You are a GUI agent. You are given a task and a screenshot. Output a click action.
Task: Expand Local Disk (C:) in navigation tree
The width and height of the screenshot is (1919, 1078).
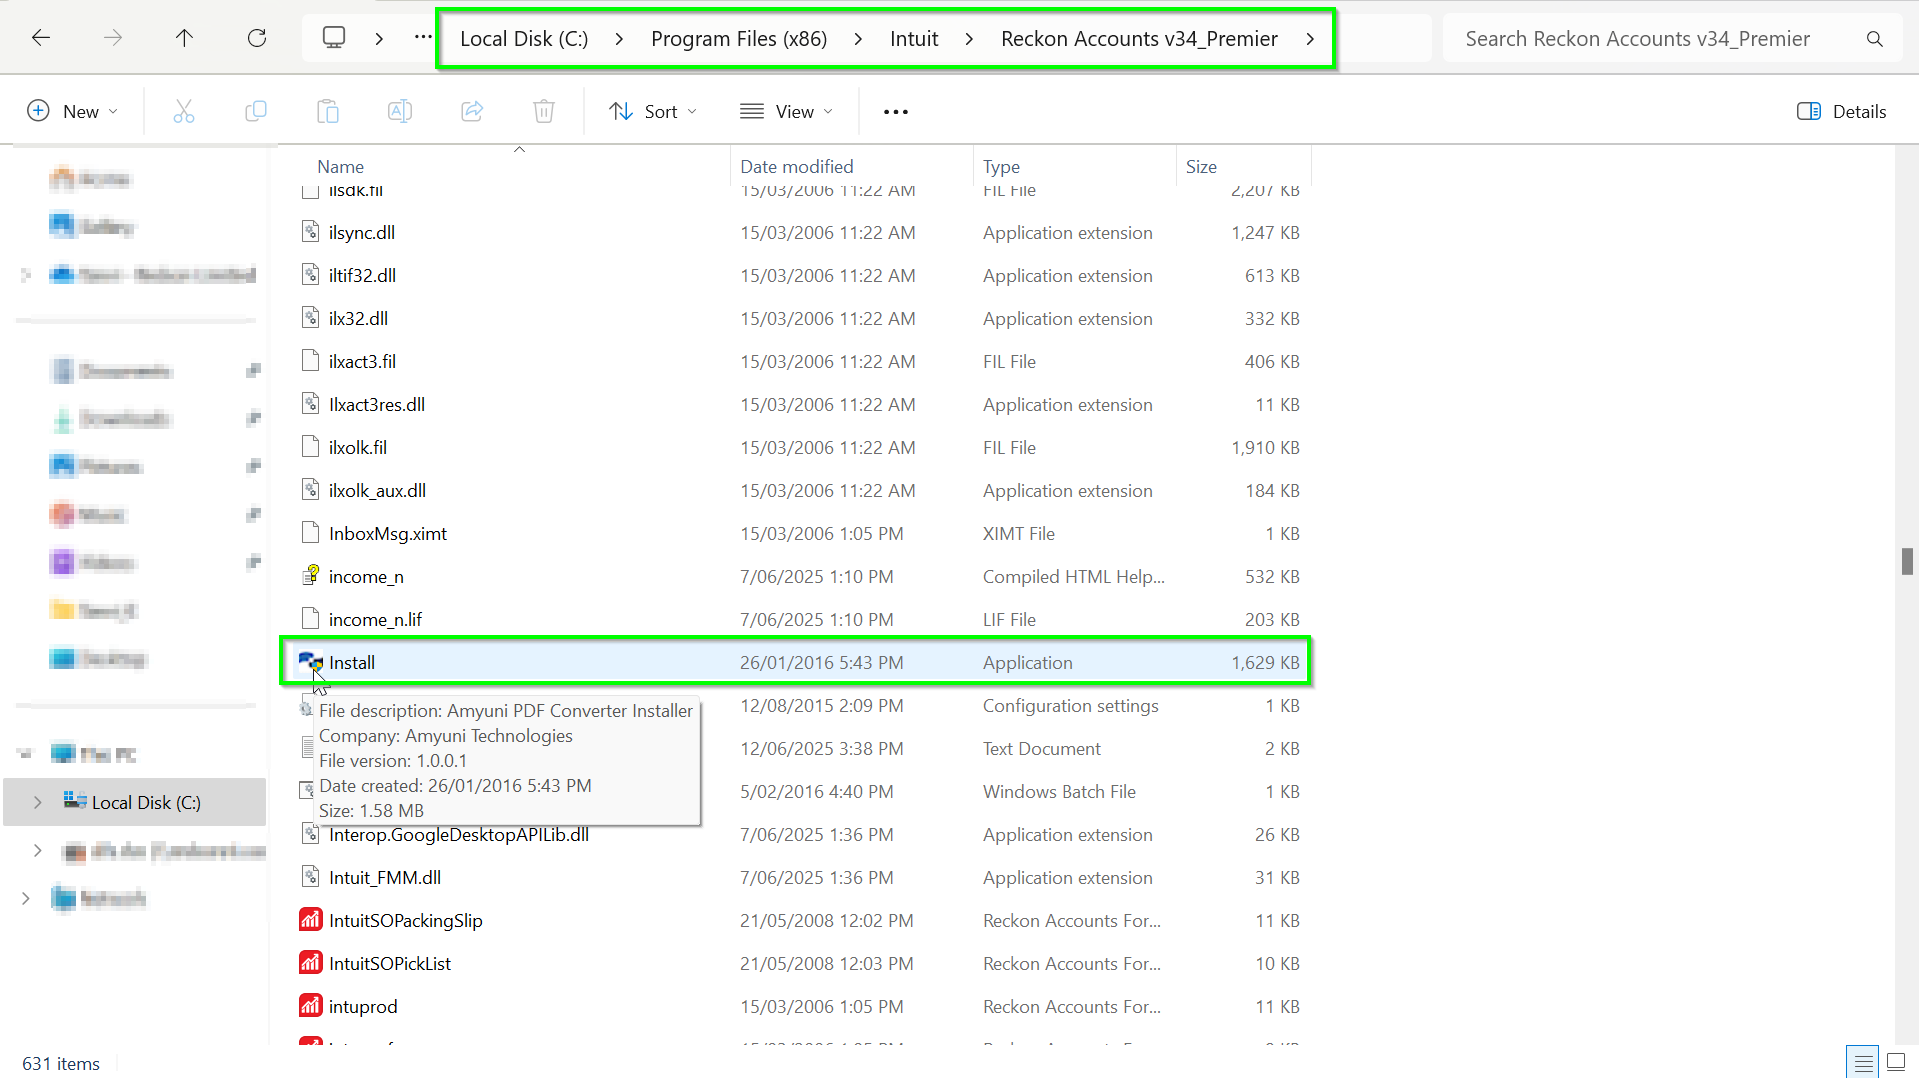coord(38,802)
